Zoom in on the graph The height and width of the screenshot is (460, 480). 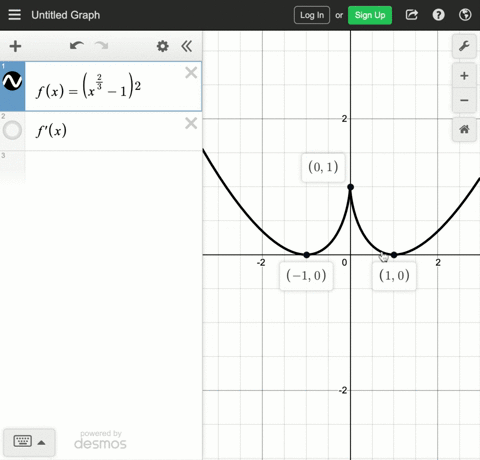click(464, 76)
